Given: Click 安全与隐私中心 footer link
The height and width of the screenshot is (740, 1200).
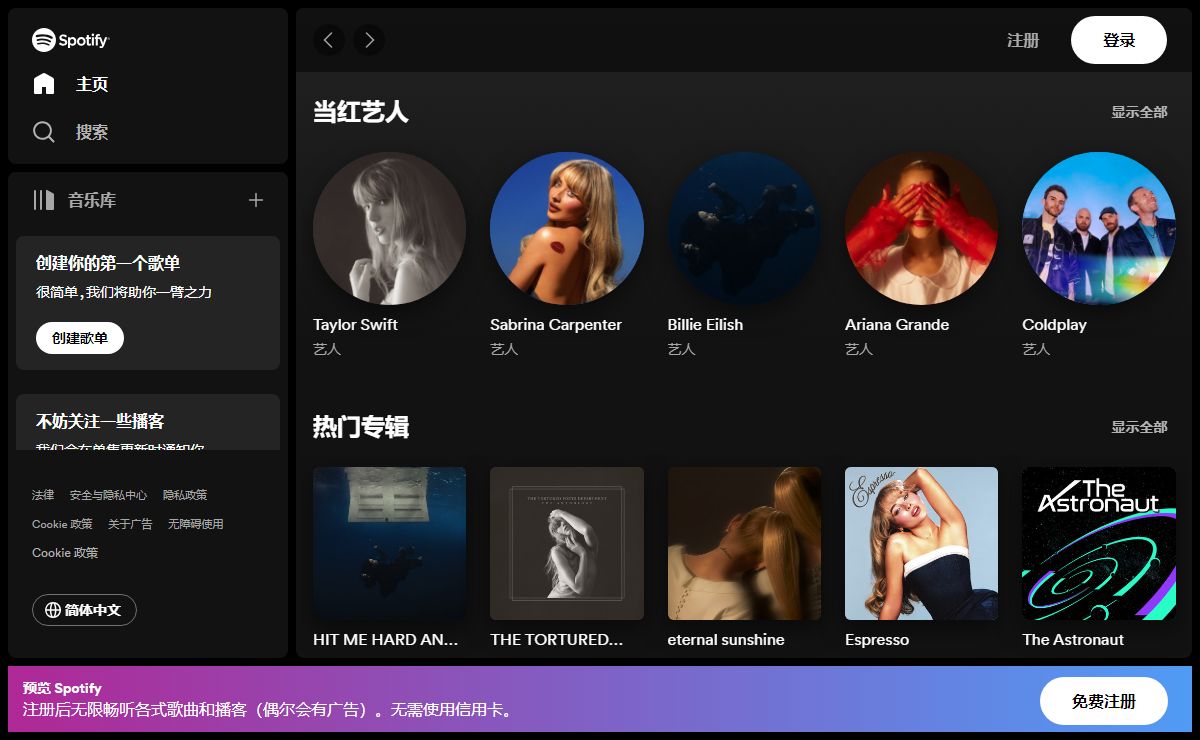Looking at the screenshot, I should point(108,495).
